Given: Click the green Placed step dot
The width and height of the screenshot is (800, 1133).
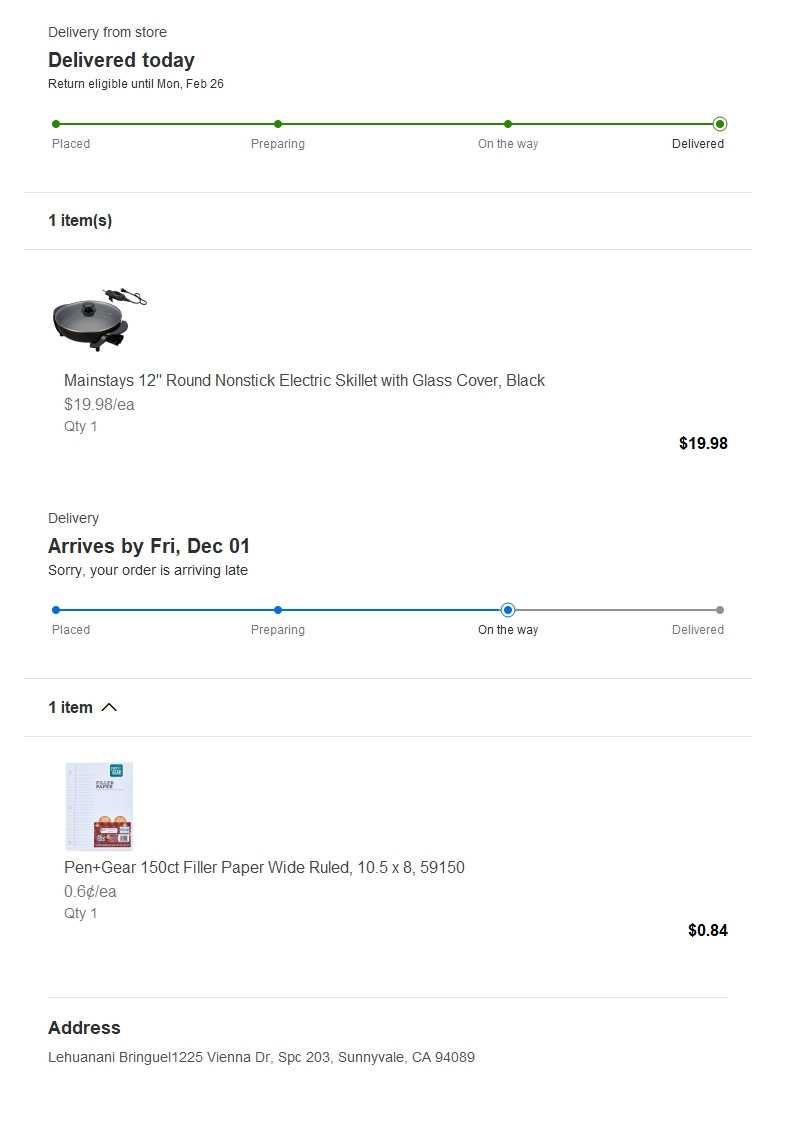Looking at the screenshot, I should tap(56, 124).
